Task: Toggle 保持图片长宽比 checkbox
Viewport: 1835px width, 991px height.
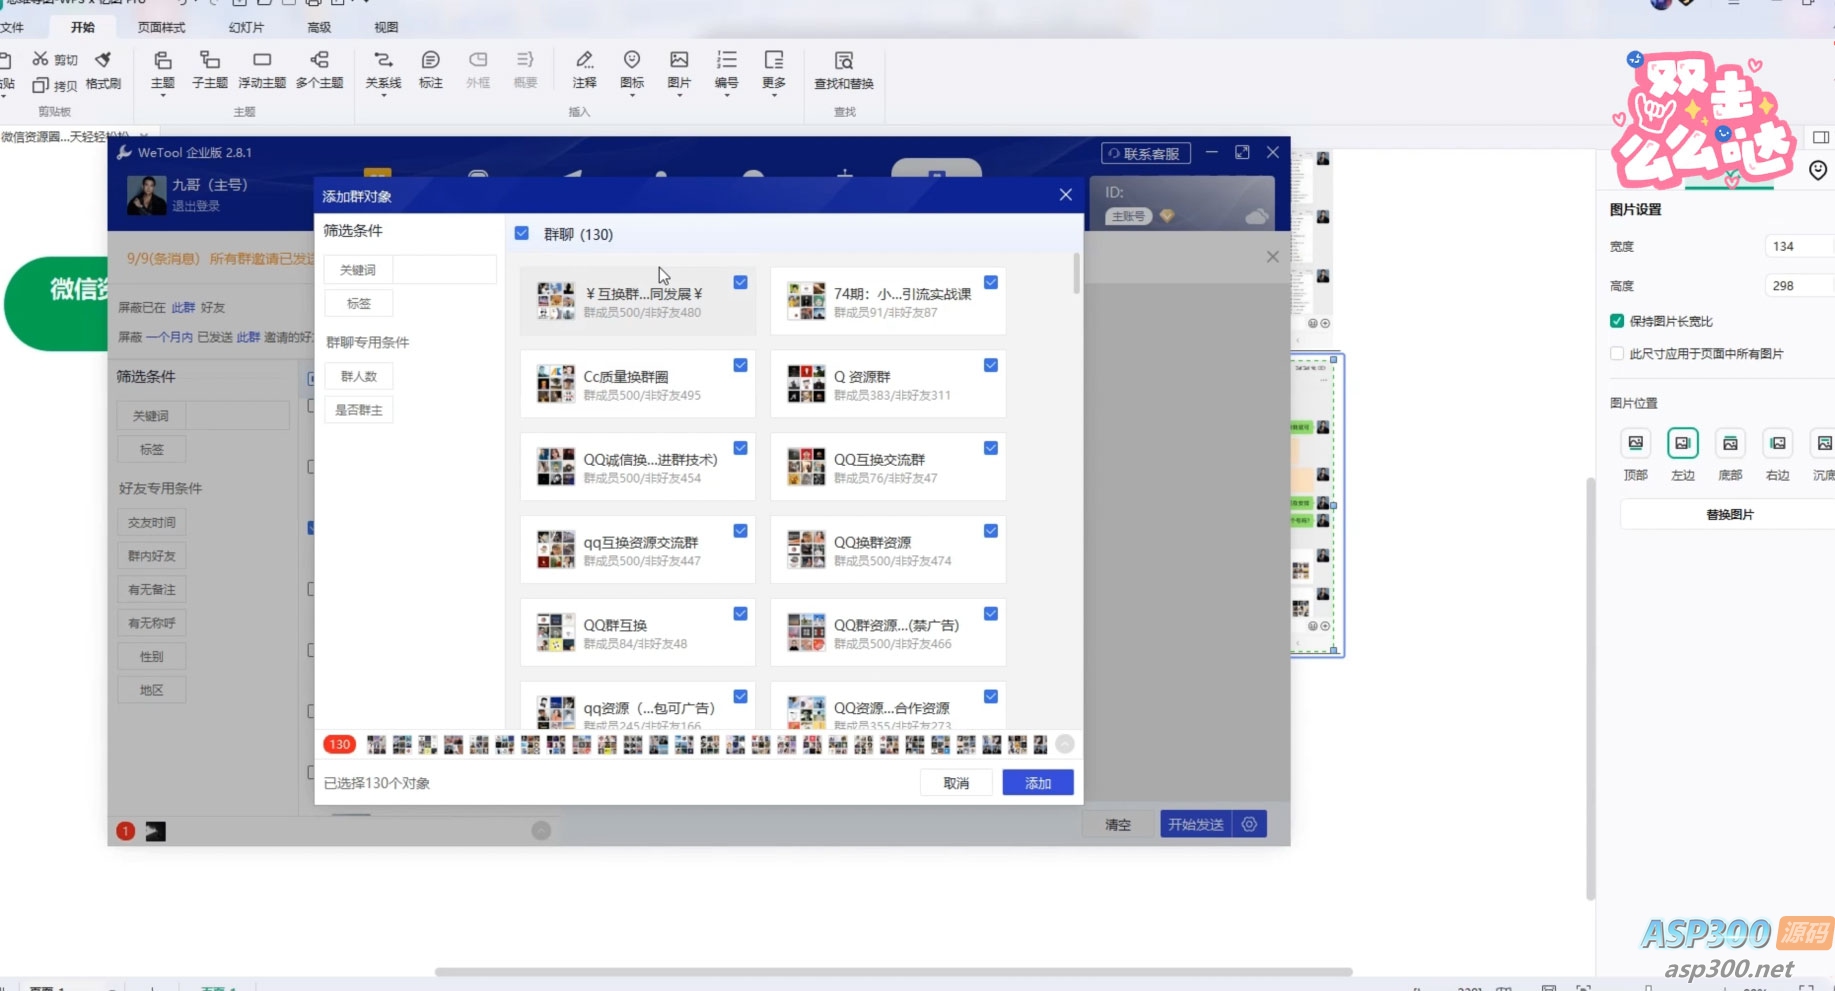Action: pyautogui.click(x=1617, y=321)
